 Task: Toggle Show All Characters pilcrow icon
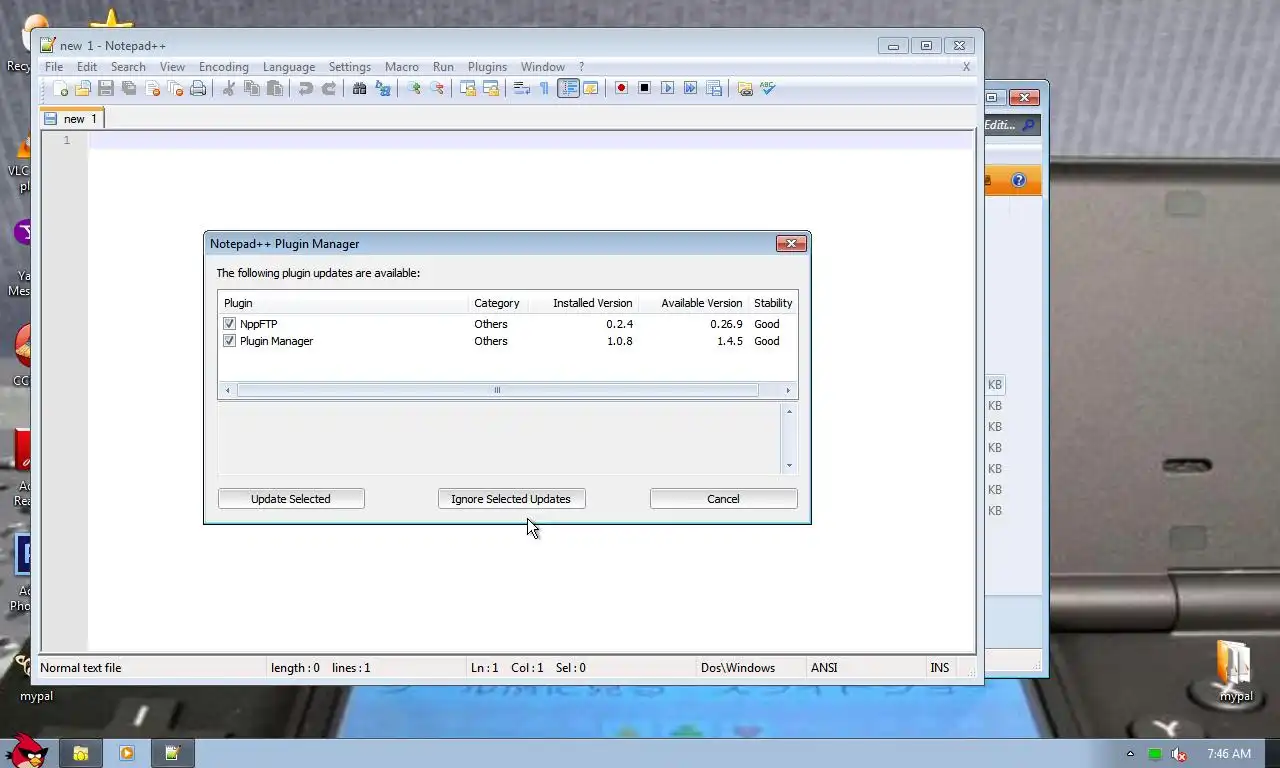click(x=544, y=88)
